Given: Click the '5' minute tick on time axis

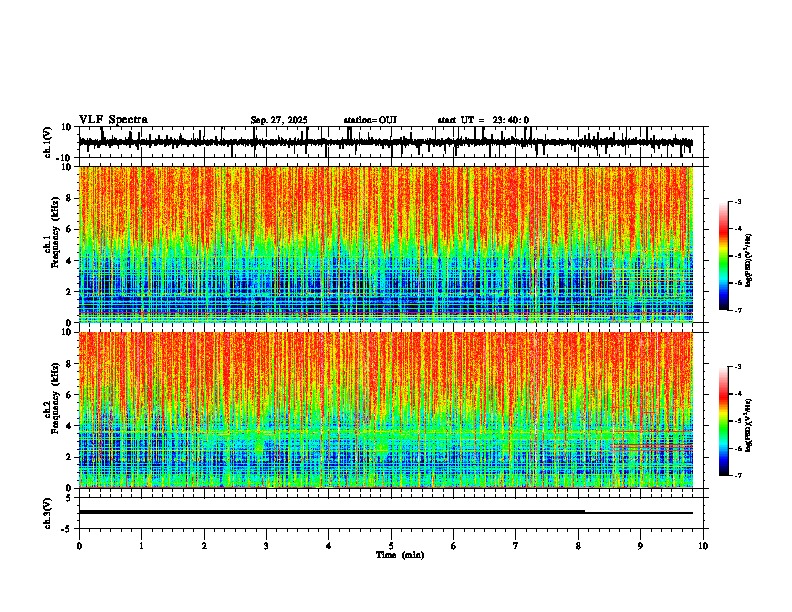Looking at the screenshot, I should [391, 546].
